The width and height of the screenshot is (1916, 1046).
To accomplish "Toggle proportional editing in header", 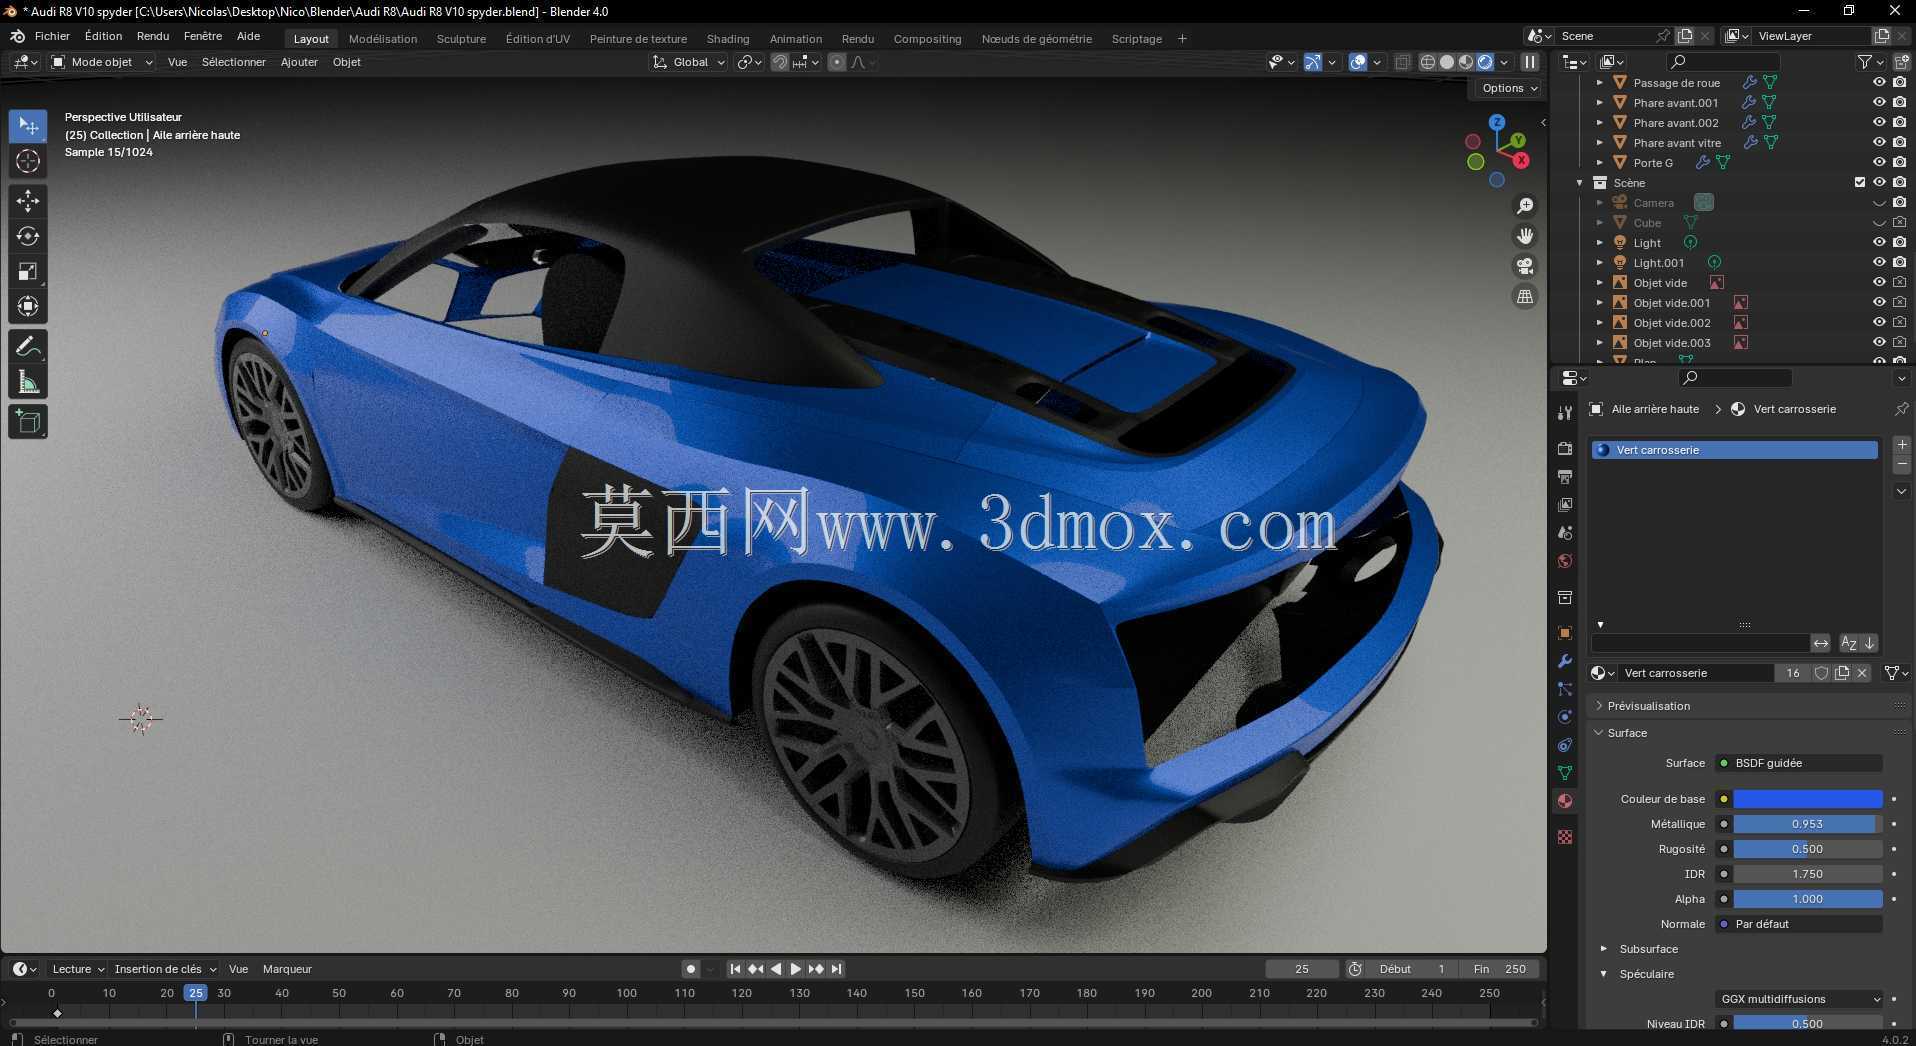I will 837,62.
